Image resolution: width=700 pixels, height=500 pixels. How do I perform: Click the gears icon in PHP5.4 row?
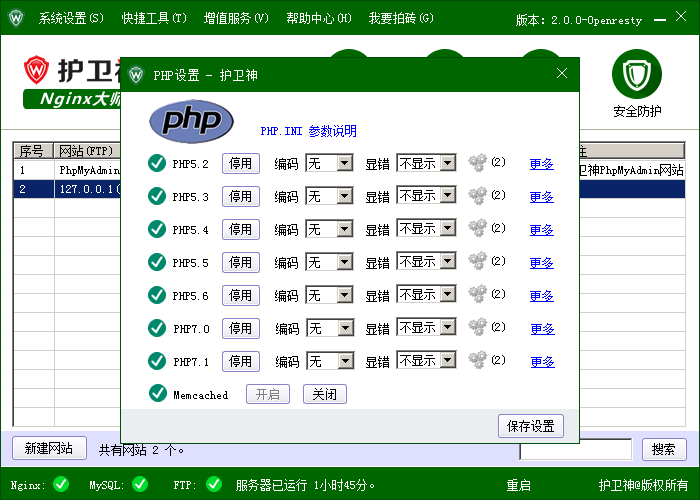(478, 229)
